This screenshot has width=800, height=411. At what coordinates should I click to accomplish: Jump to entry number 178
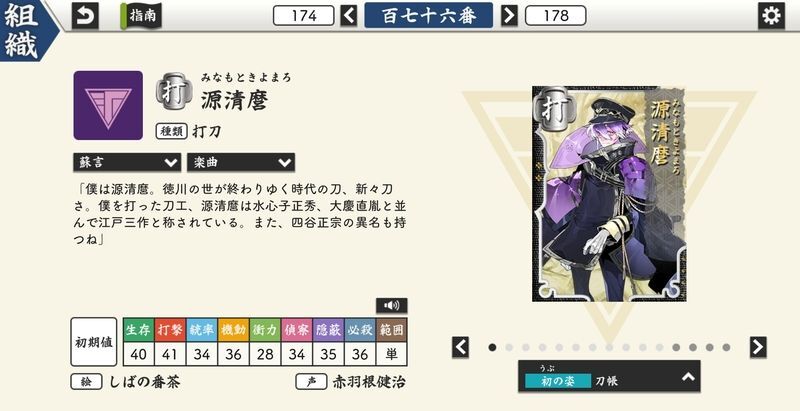556,15
